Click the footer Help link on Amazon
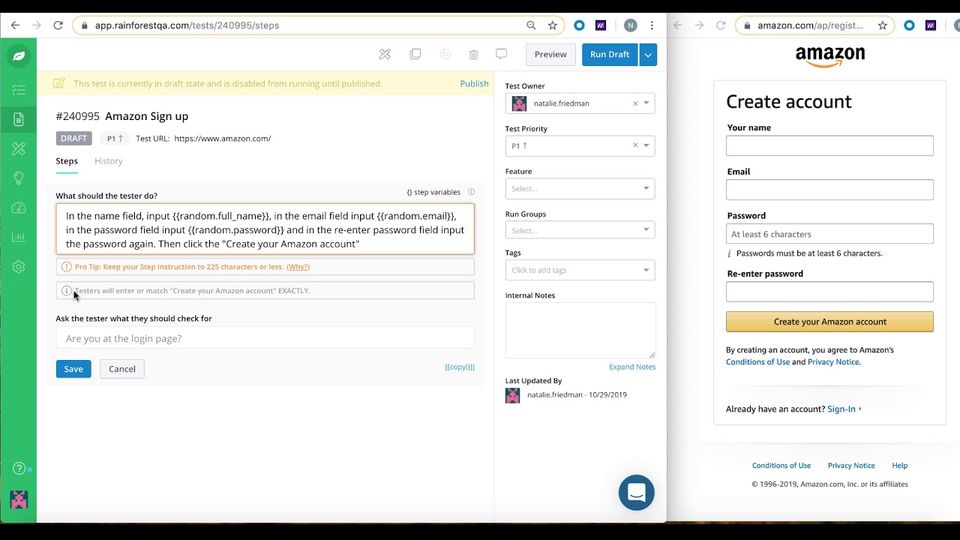Screen dimensions: 960x540 pyautogui.click(x=899, y=465)
